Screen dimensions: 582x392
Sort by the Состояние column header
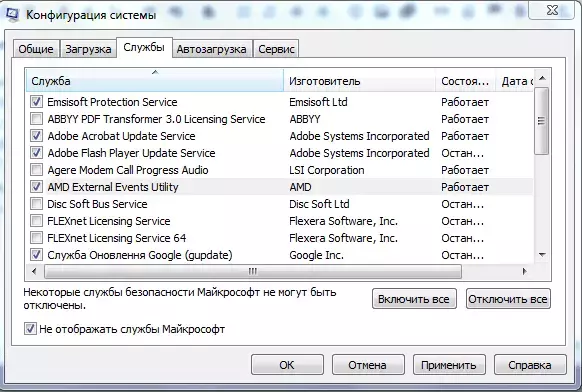[465, 81]
